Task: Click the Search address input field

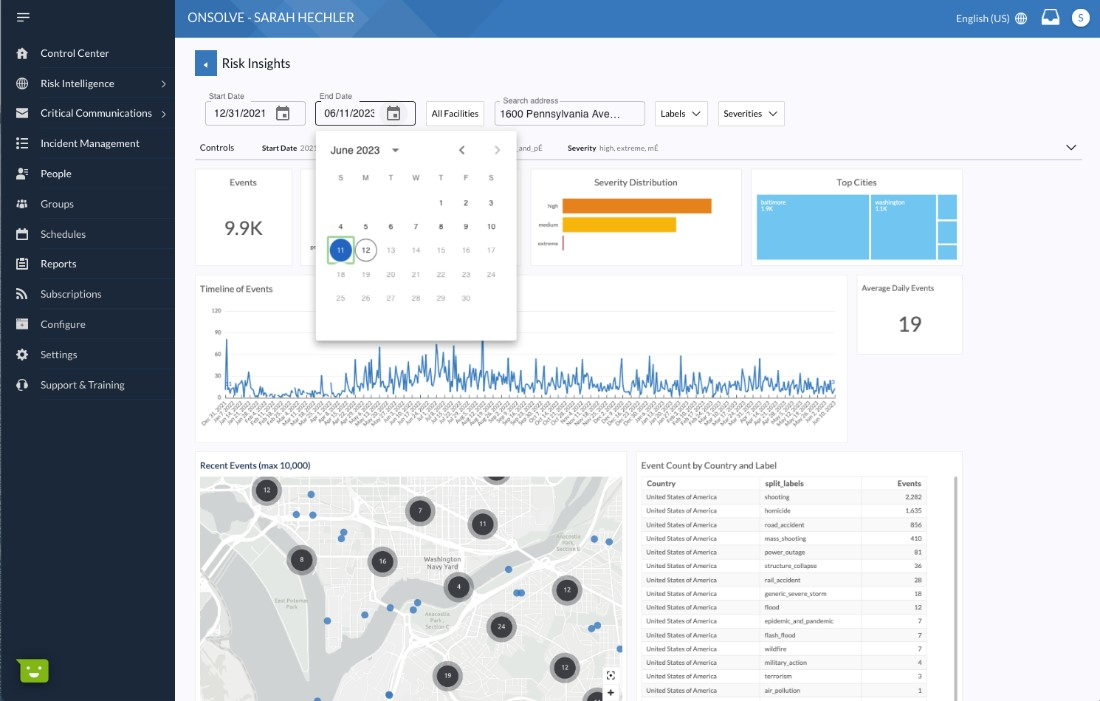Action: click(570, 115)
